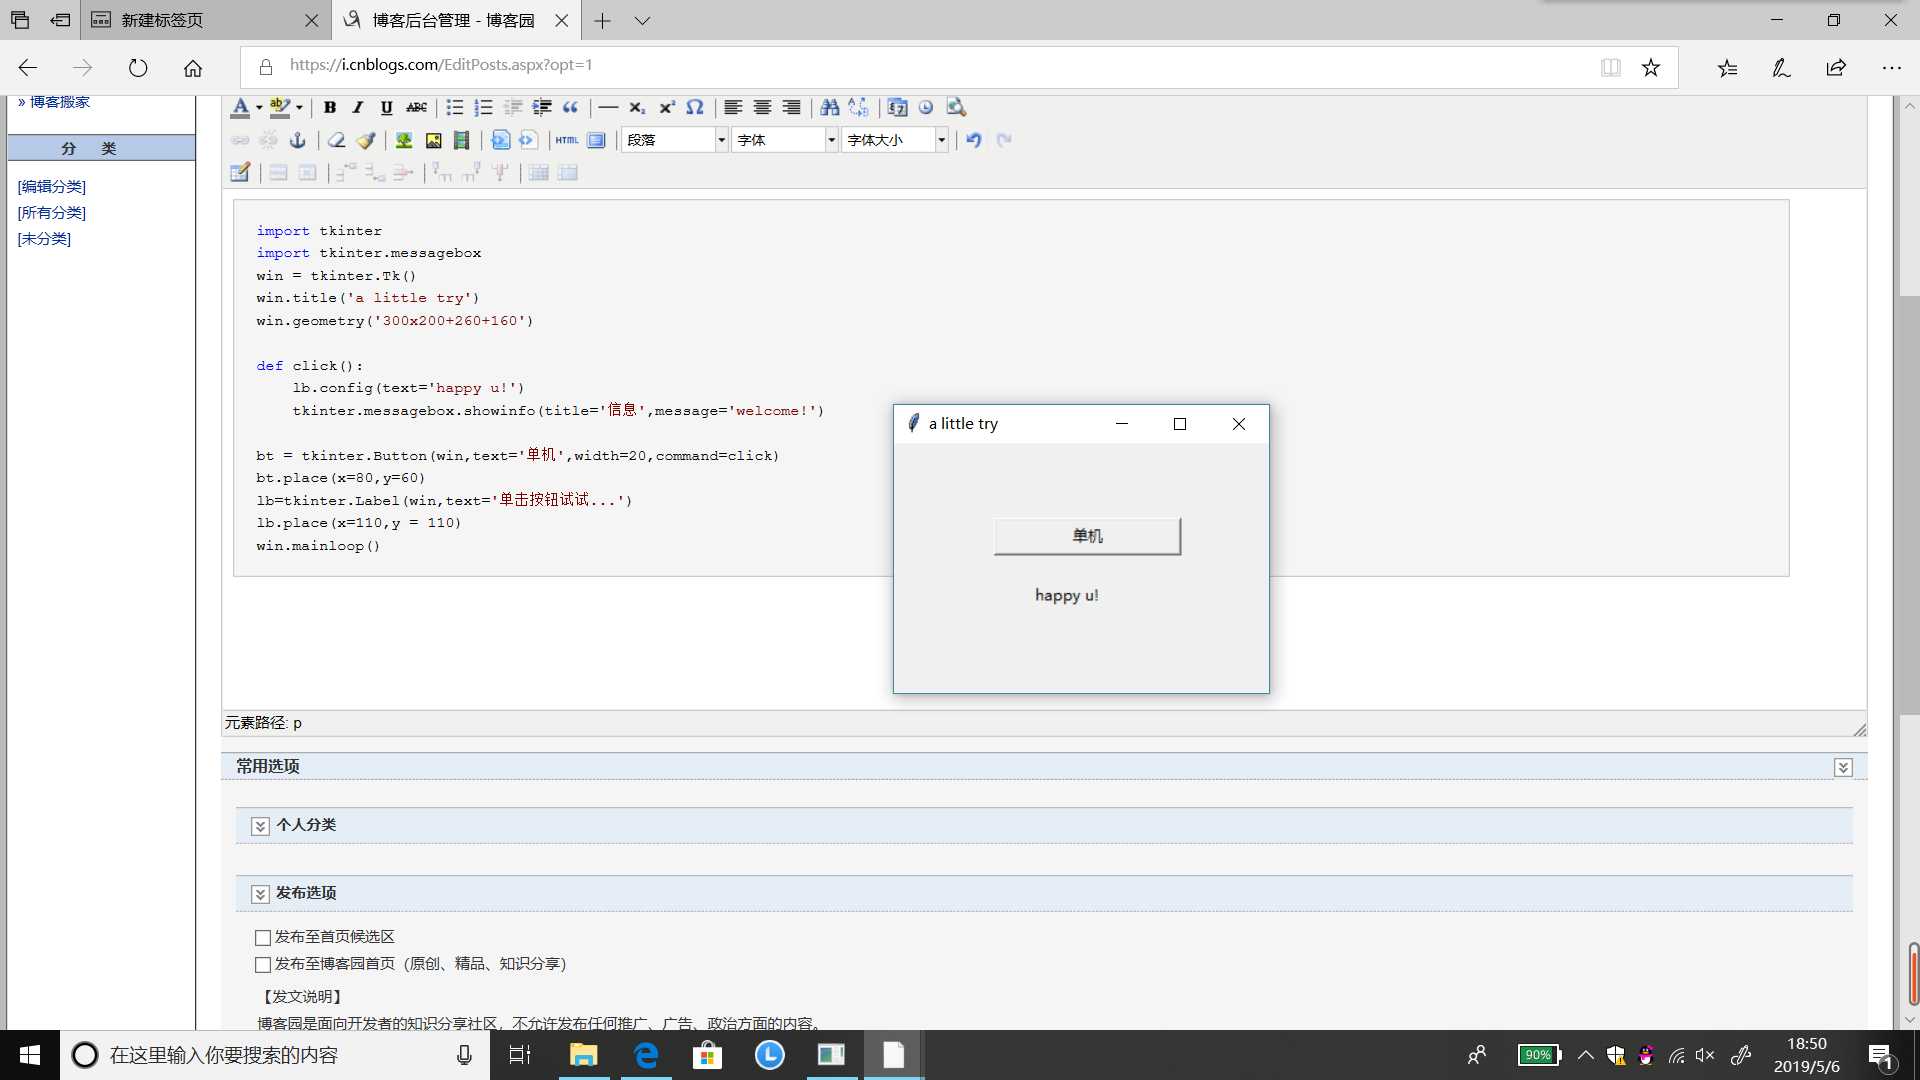Insert embedded media (film icon)
Viewport: 1920px width, 1080px height.
(462, 140)
